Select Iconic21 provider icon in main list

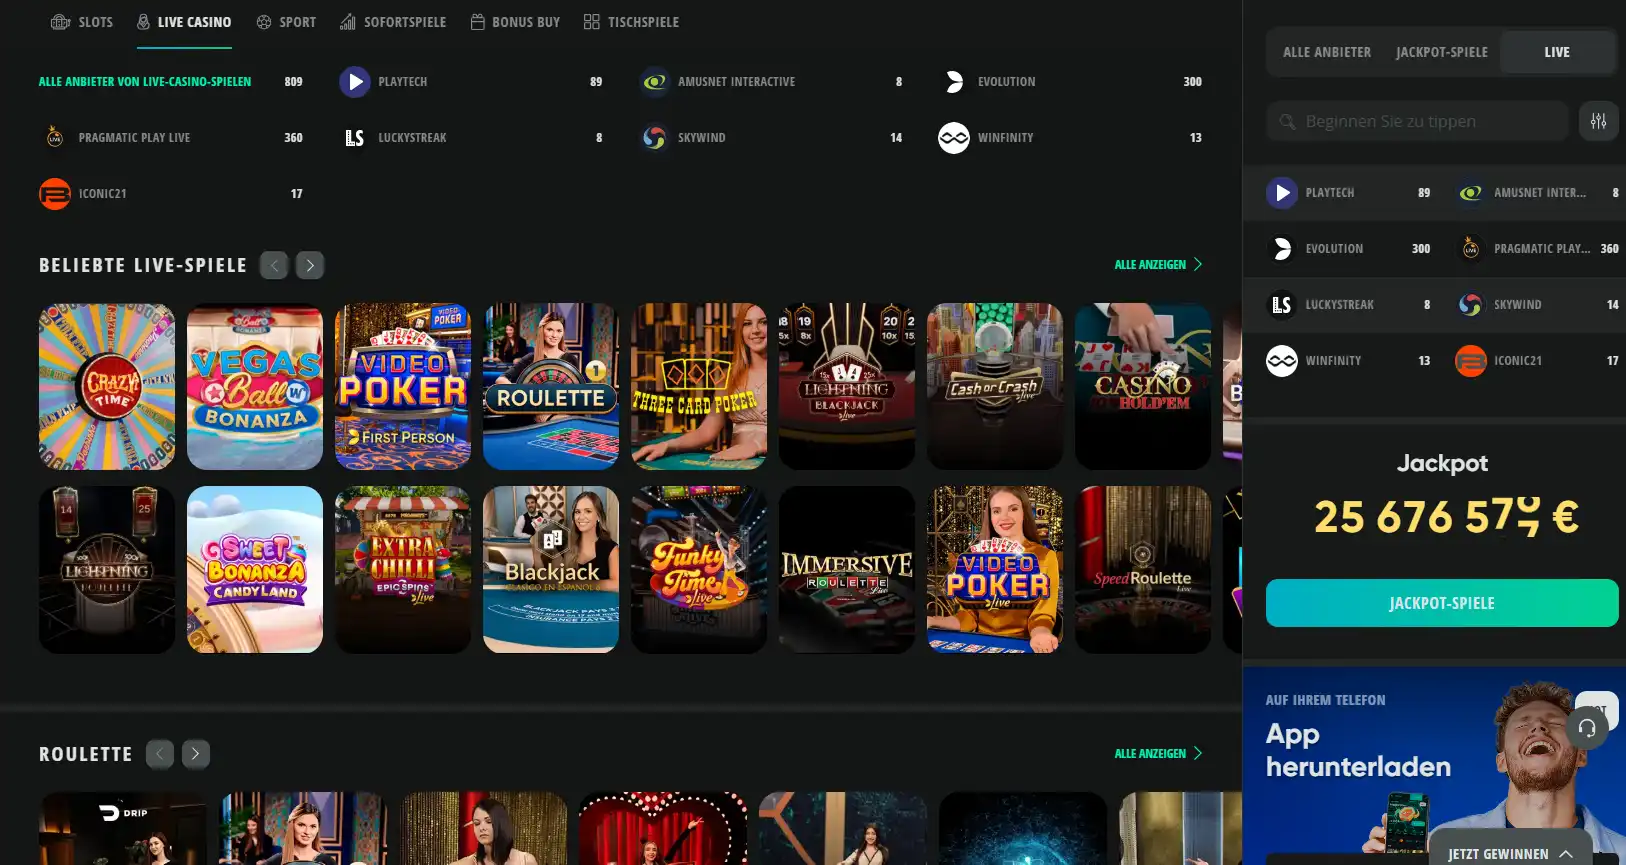55,194
